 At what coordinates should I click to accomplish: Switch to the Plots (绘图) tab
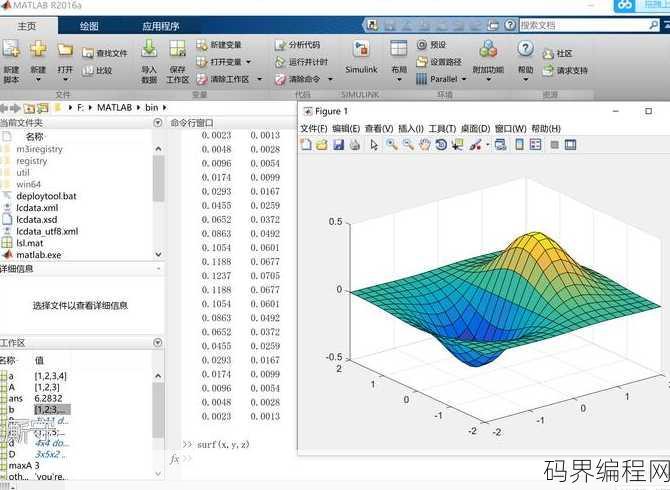pos(89,26)
